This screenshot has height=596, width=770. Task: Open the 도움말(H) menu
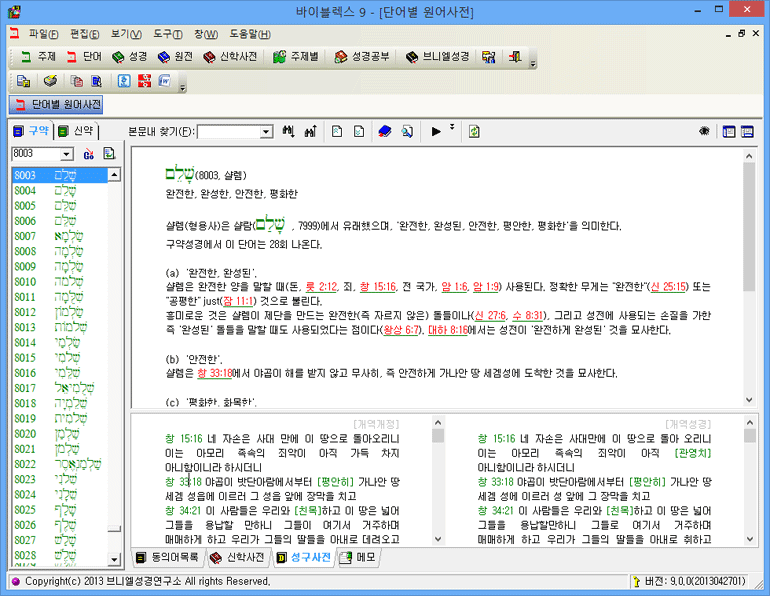click(x=250, y=34)
